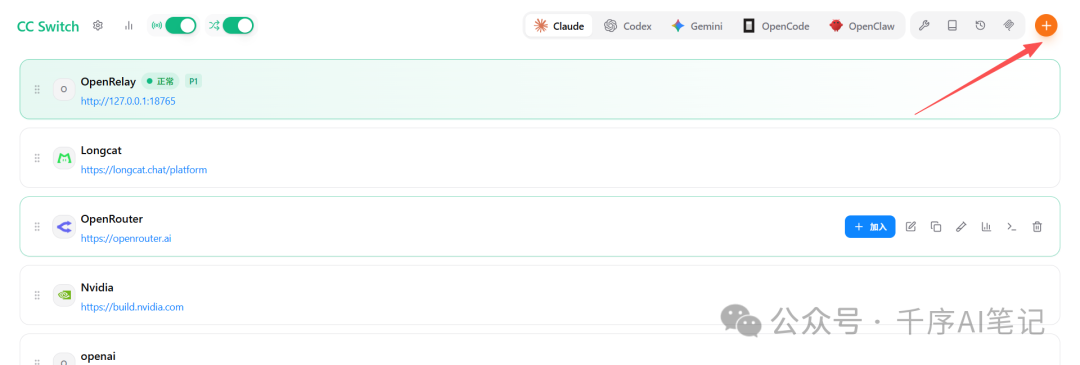Screen dimensions: 1080x365
Task: Switch to the Codex tab
Action: point(627,26)
